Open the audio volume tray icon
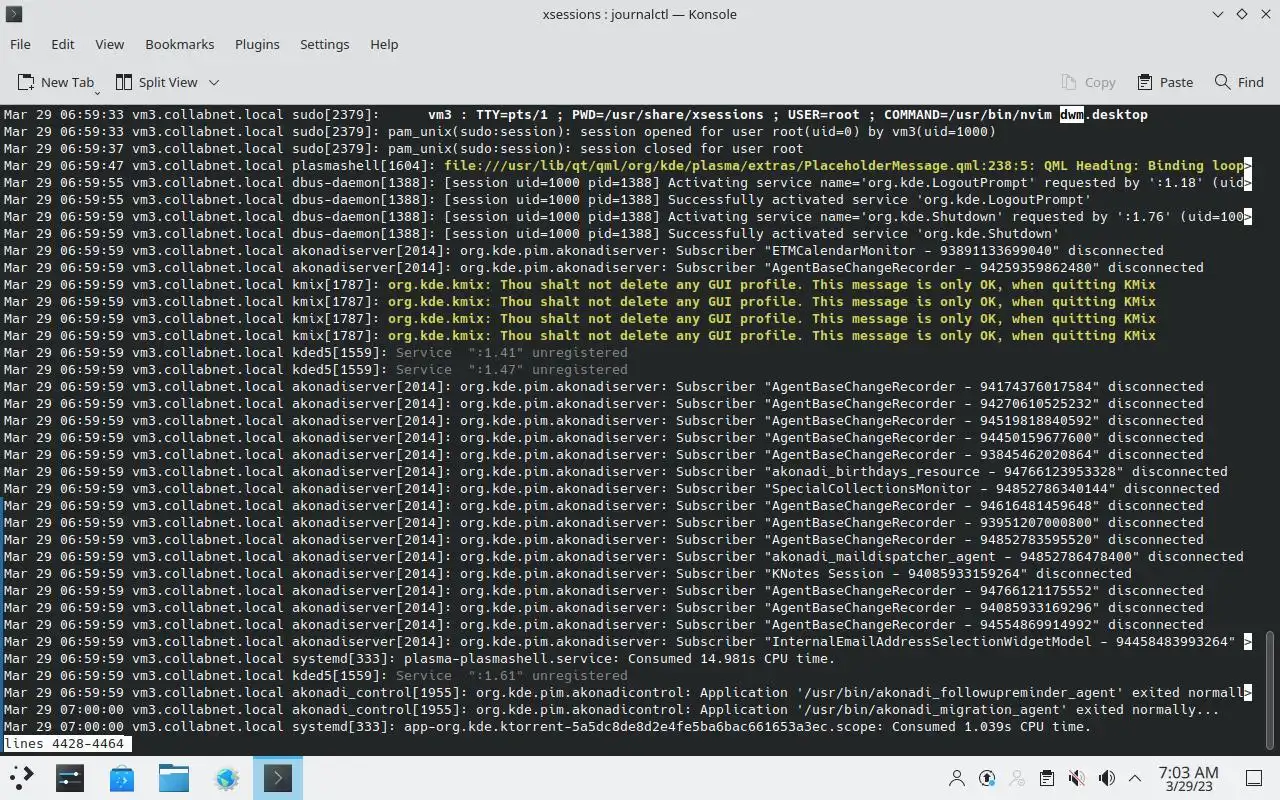Image resolution: width=1280 pixels, height=800 pixels. 1107,778
